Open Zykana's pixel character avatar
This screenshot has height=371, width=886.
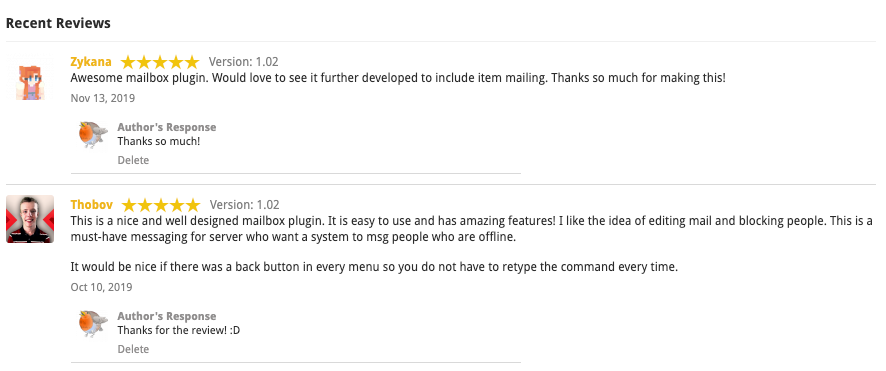point(30,77)
